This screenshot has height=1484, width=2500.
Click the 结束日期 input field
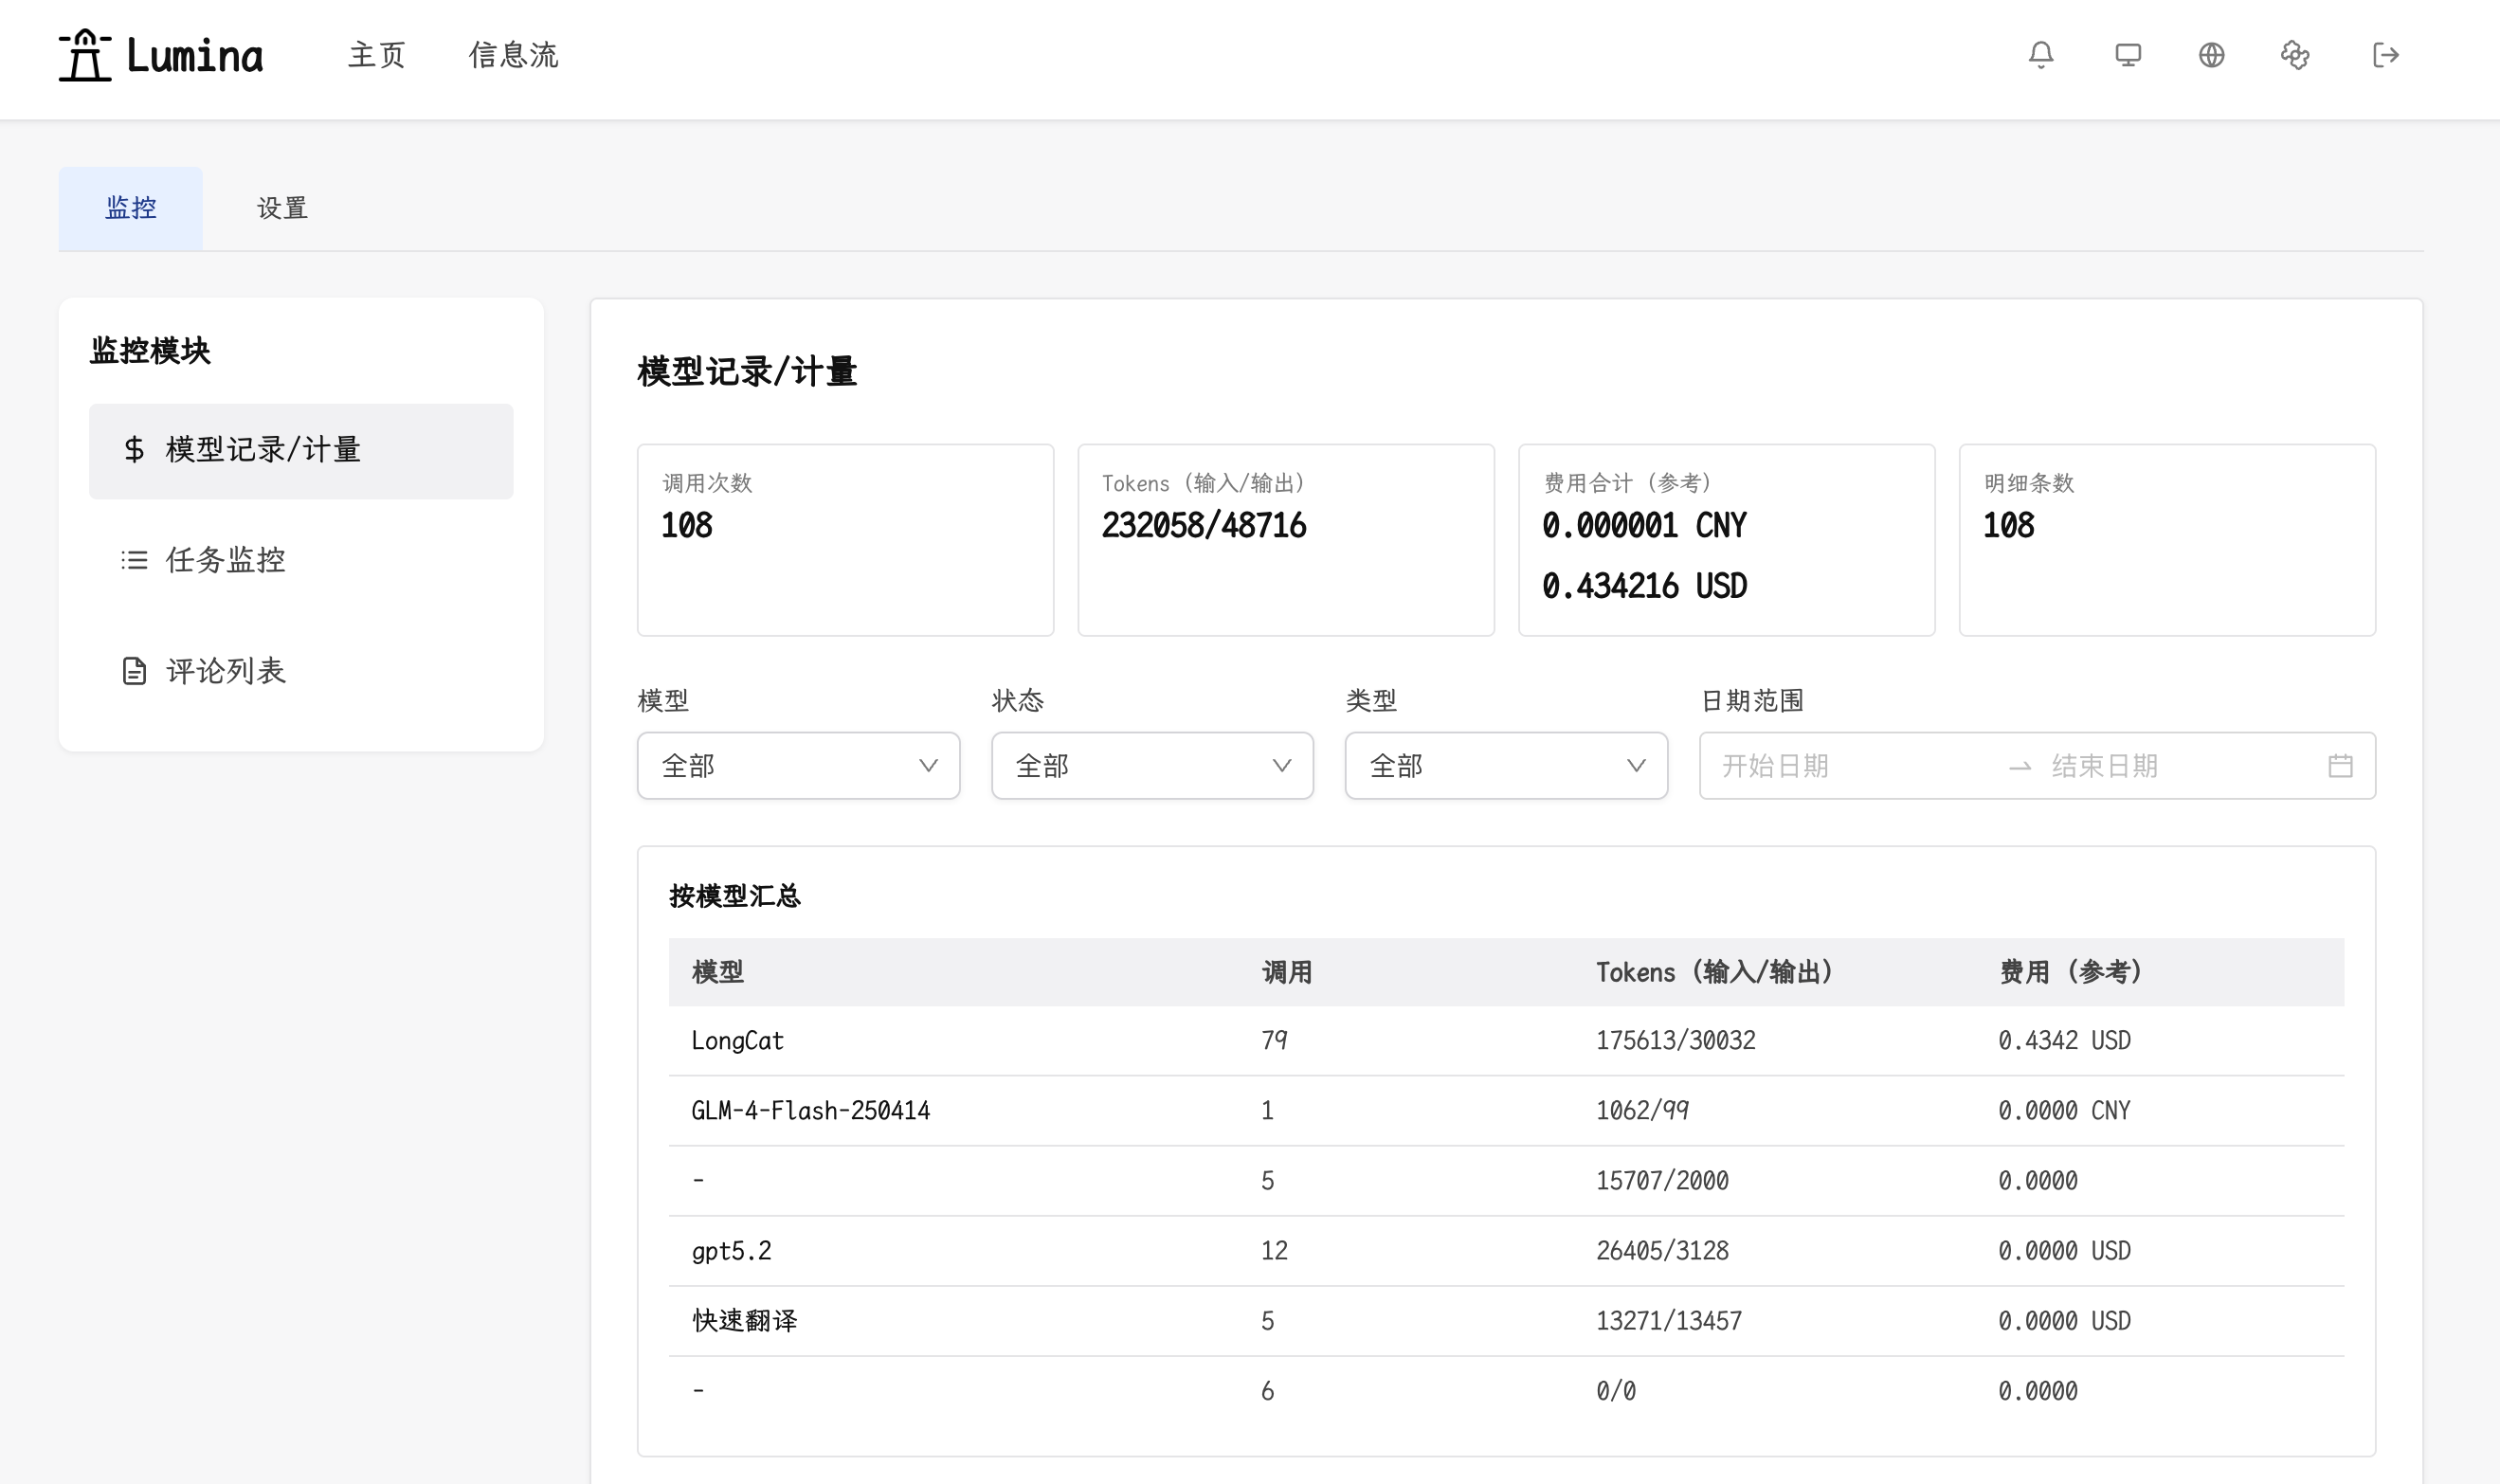pos(2180,766)
